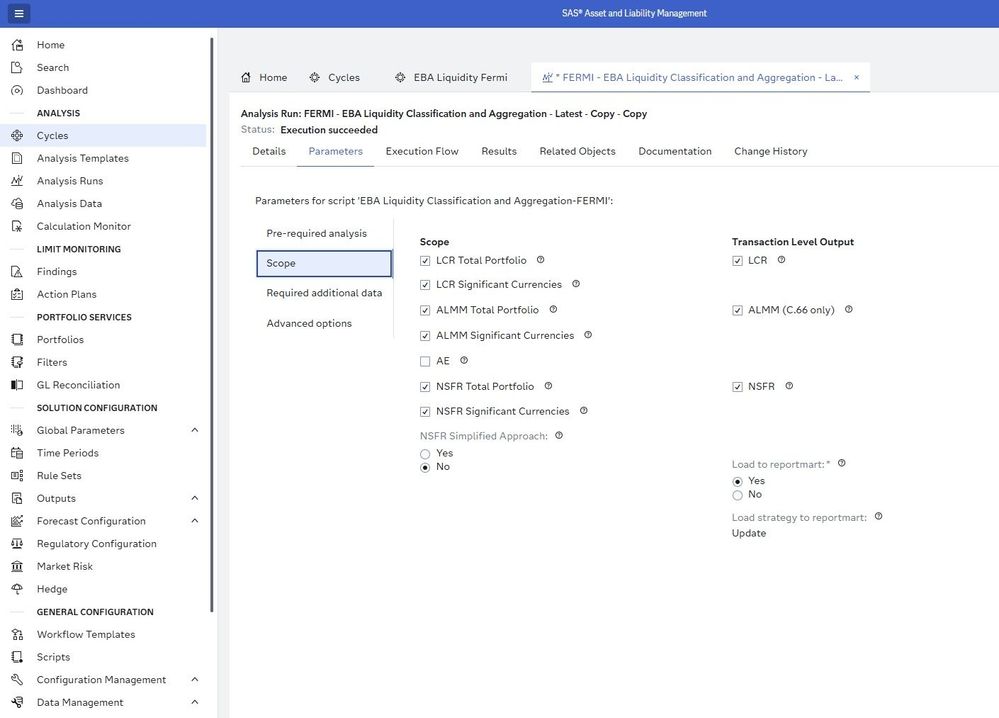Expand Configuration Management chevron

pos(195,680)
